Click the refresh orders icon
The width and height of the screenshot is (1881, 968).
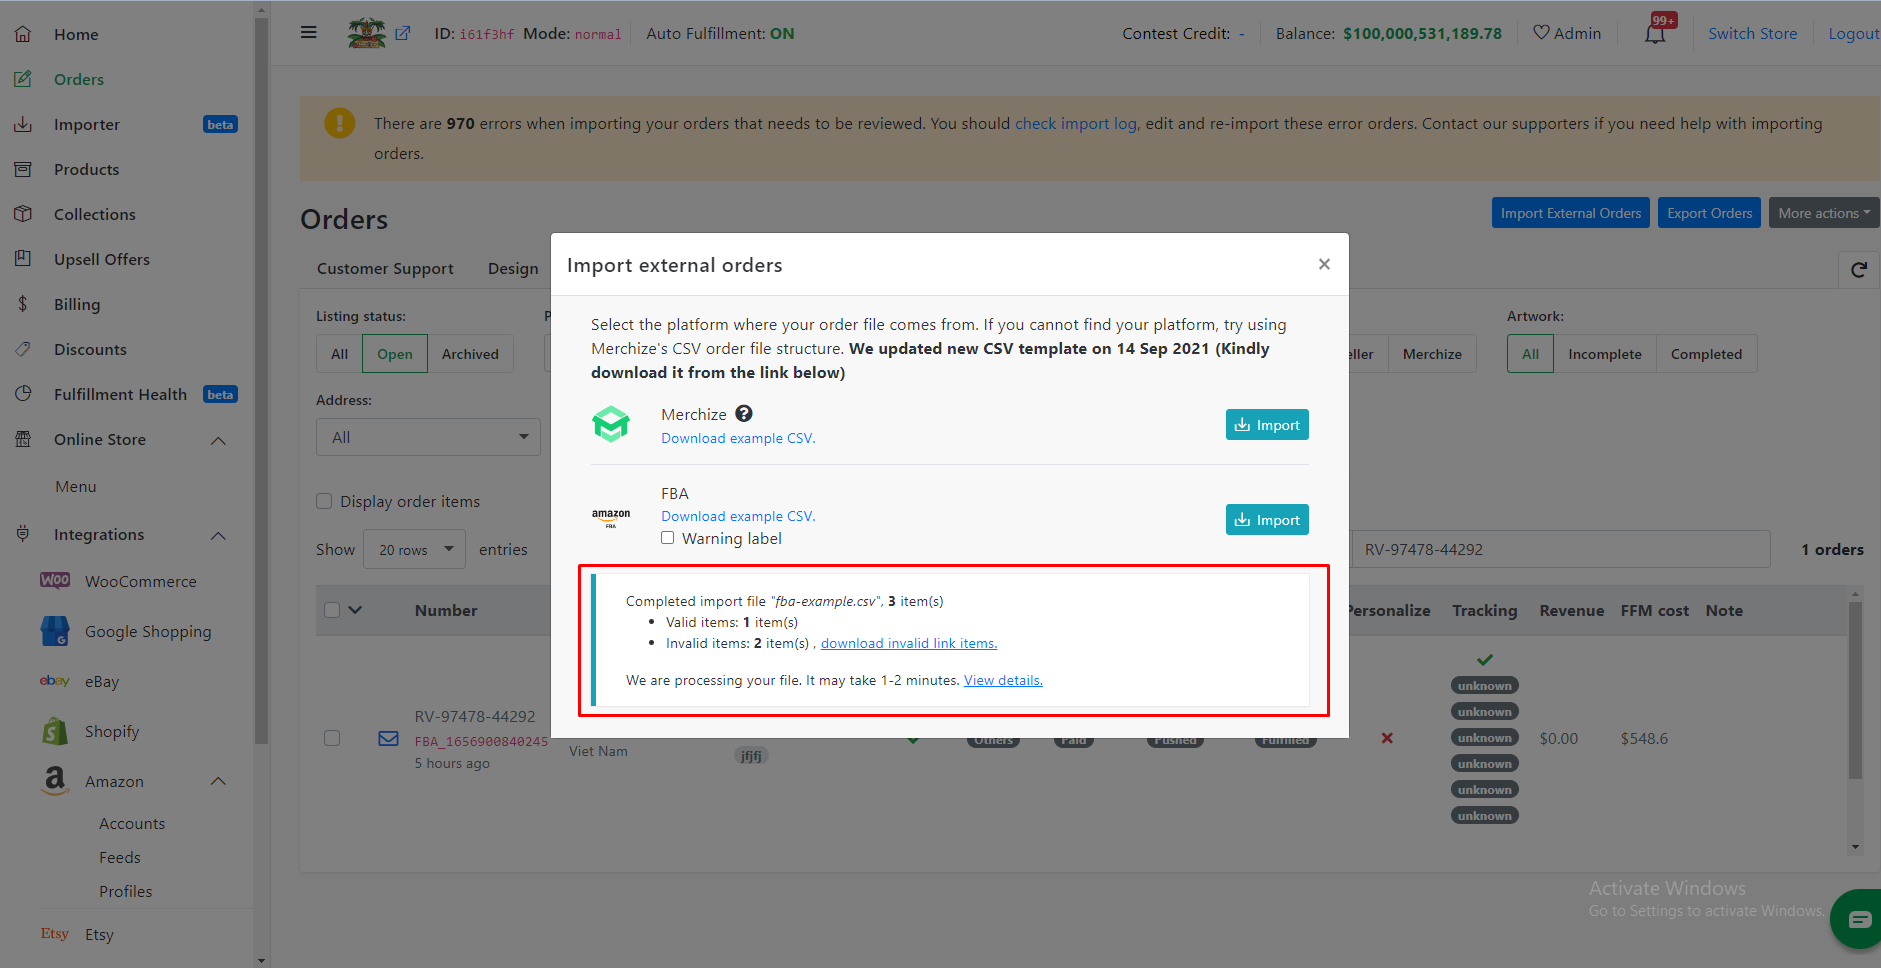[x=1859, y=270]
